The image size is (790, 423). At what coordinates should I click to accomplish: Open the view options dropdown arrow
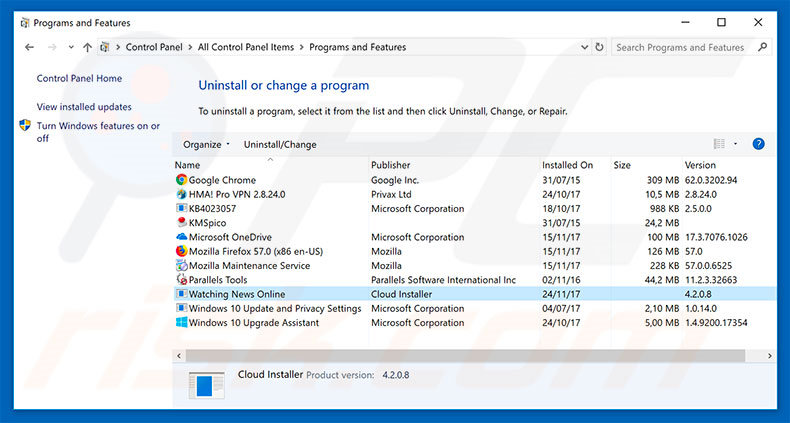(x=736, y=144)
